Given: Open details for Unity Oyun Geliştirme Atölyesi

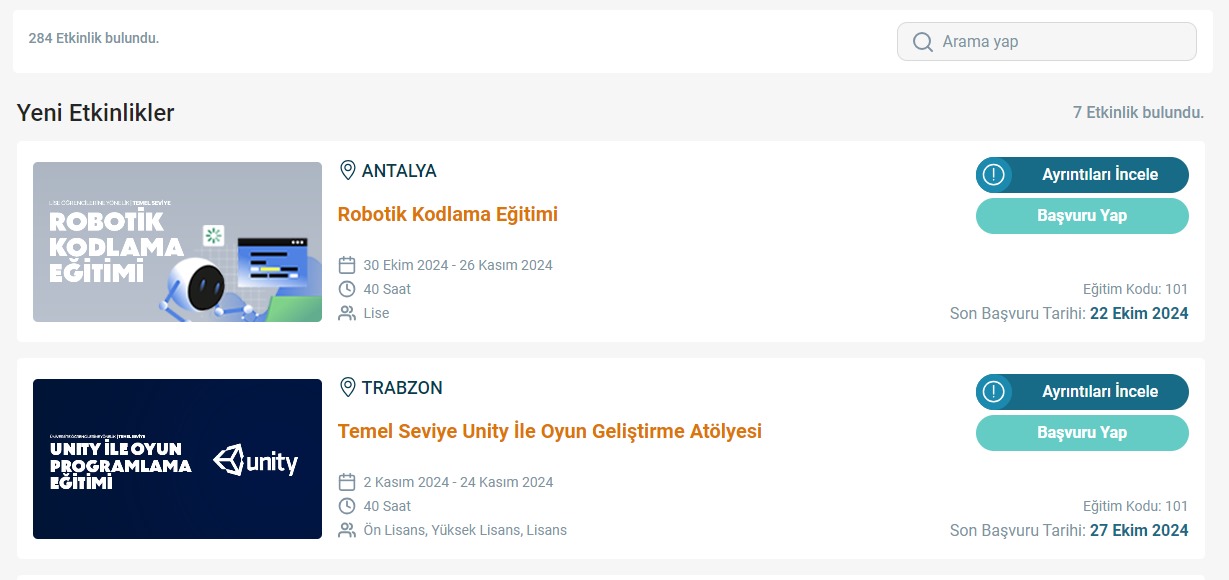Looking at the screenshot, I should pyautogui.click(x=1082, y=392).
